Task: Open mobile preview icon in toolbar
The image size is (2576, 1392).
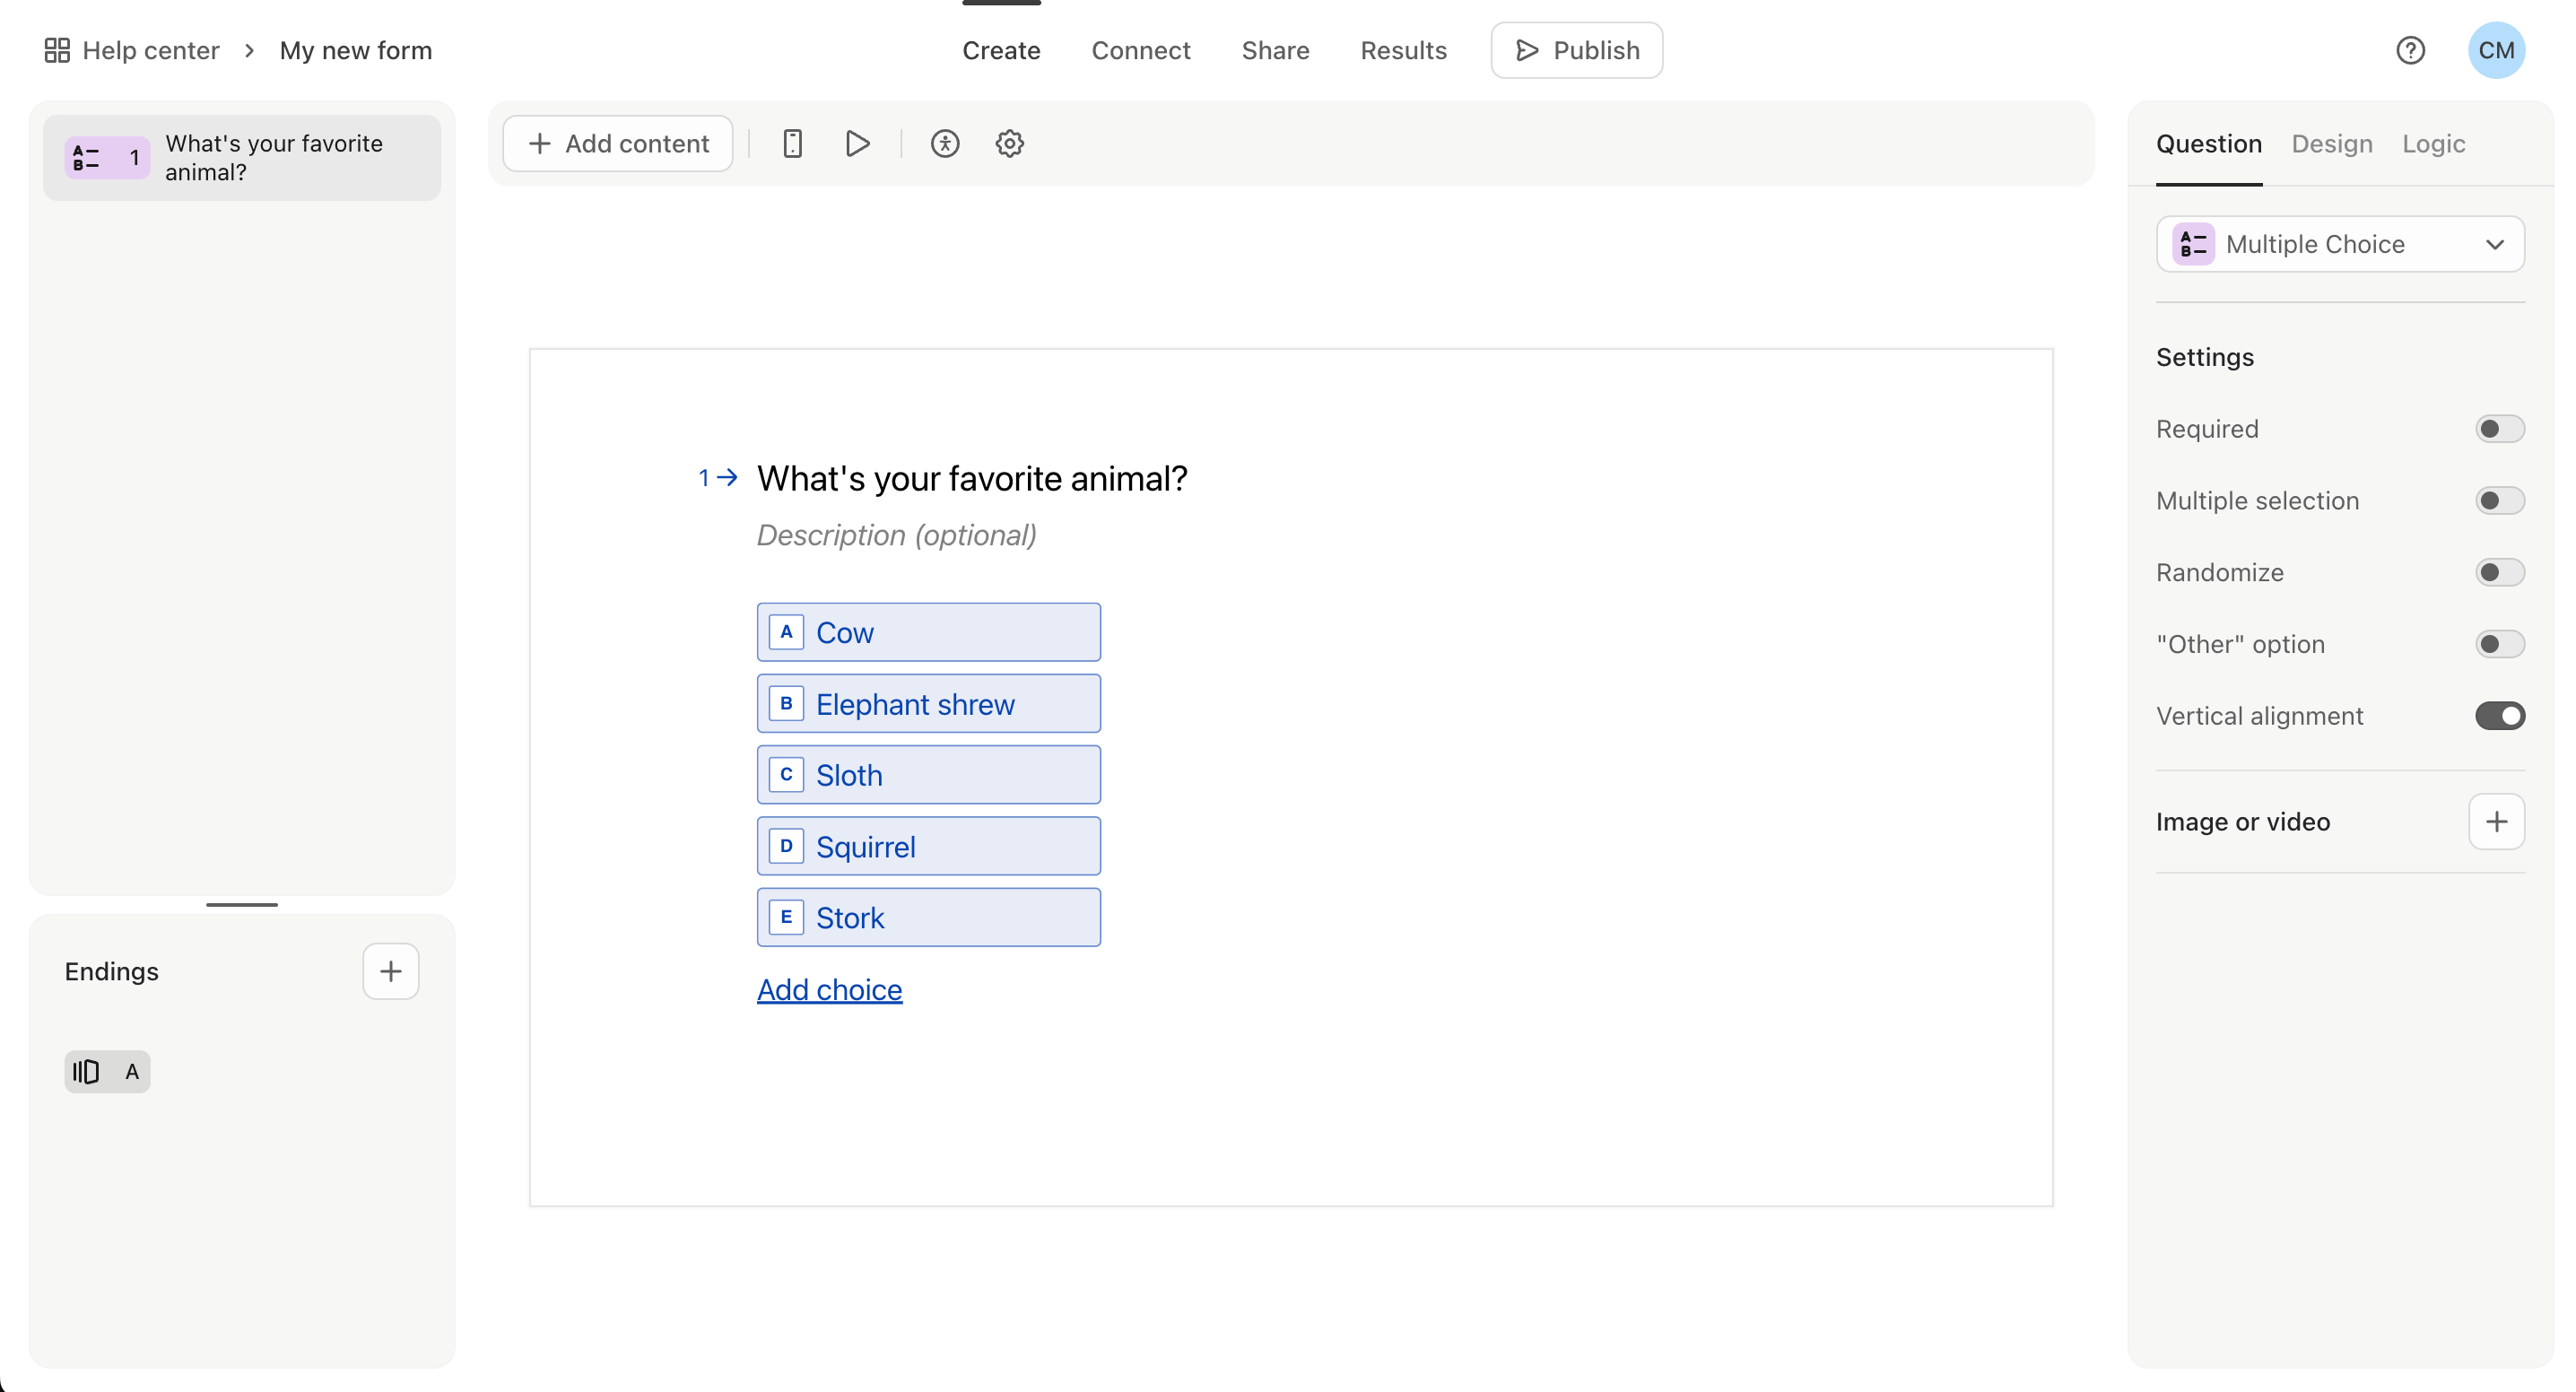Action: pos(792,143)
